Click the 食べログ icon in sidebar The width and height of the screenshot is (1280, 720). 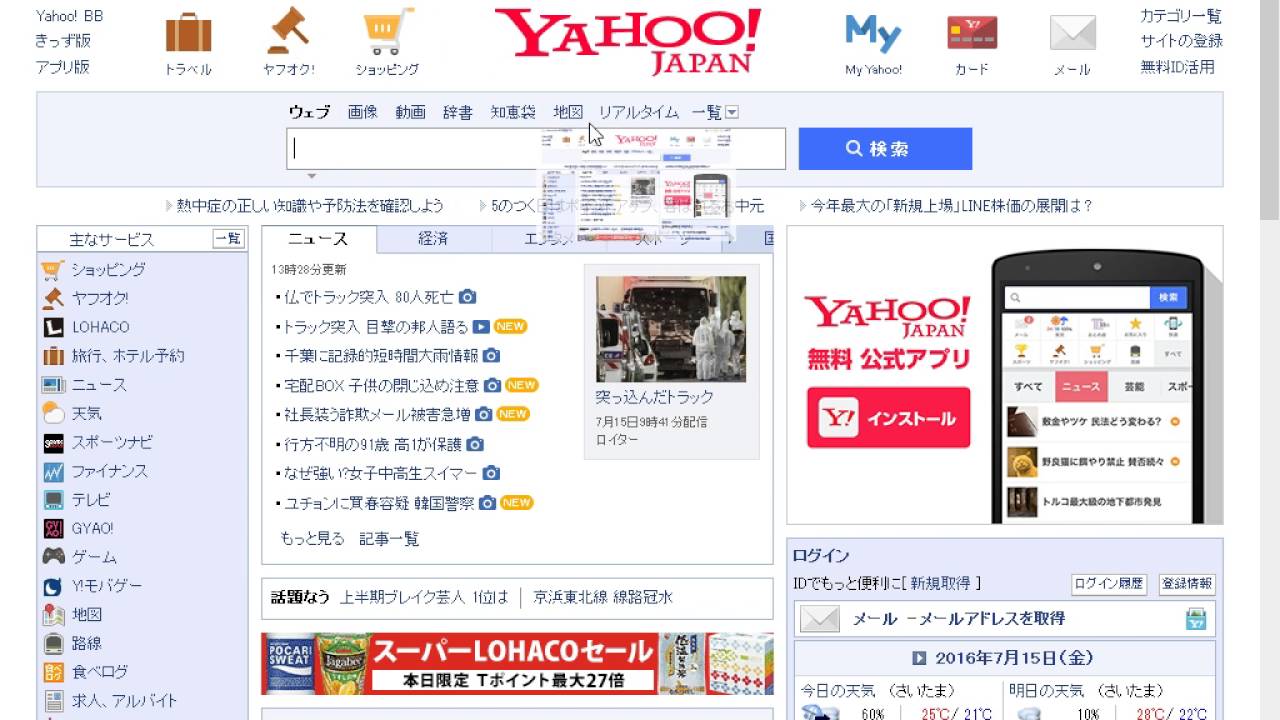pyautogui.click(x=53, y=672)
